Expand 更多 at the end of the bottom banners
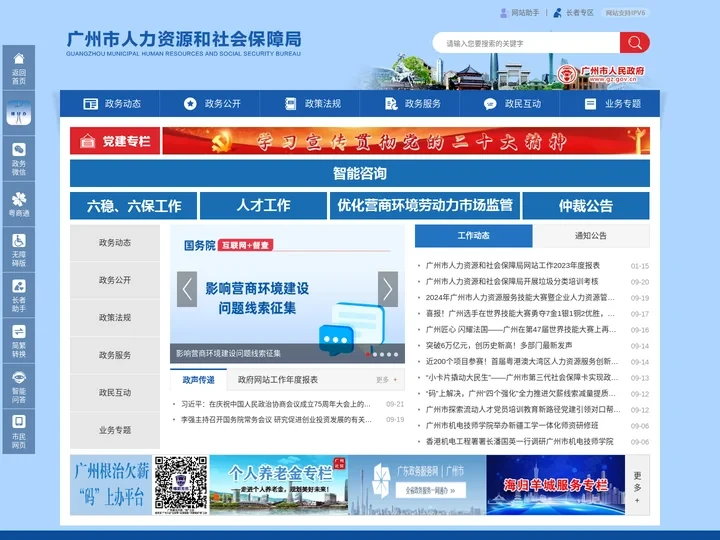 (x=637, y=485)
